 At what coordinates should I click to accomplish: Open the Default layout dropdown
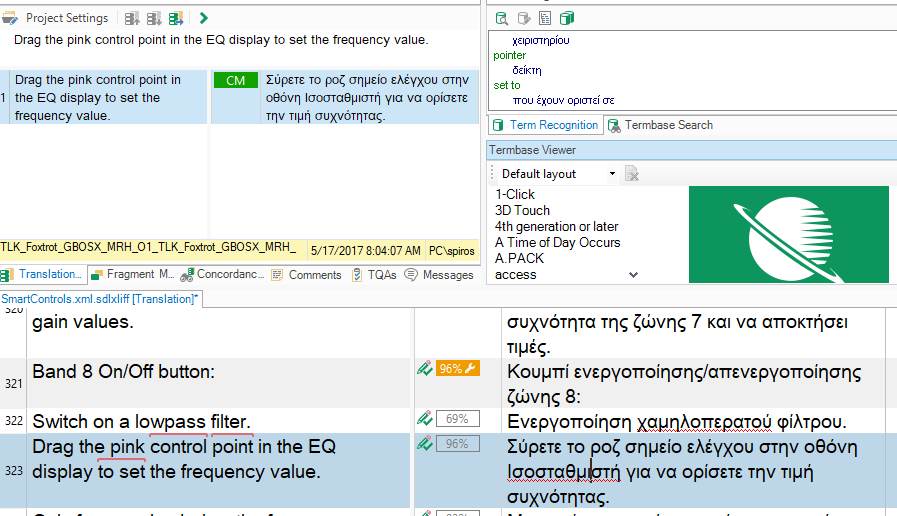pyautogui.click(x=612, y=173)
